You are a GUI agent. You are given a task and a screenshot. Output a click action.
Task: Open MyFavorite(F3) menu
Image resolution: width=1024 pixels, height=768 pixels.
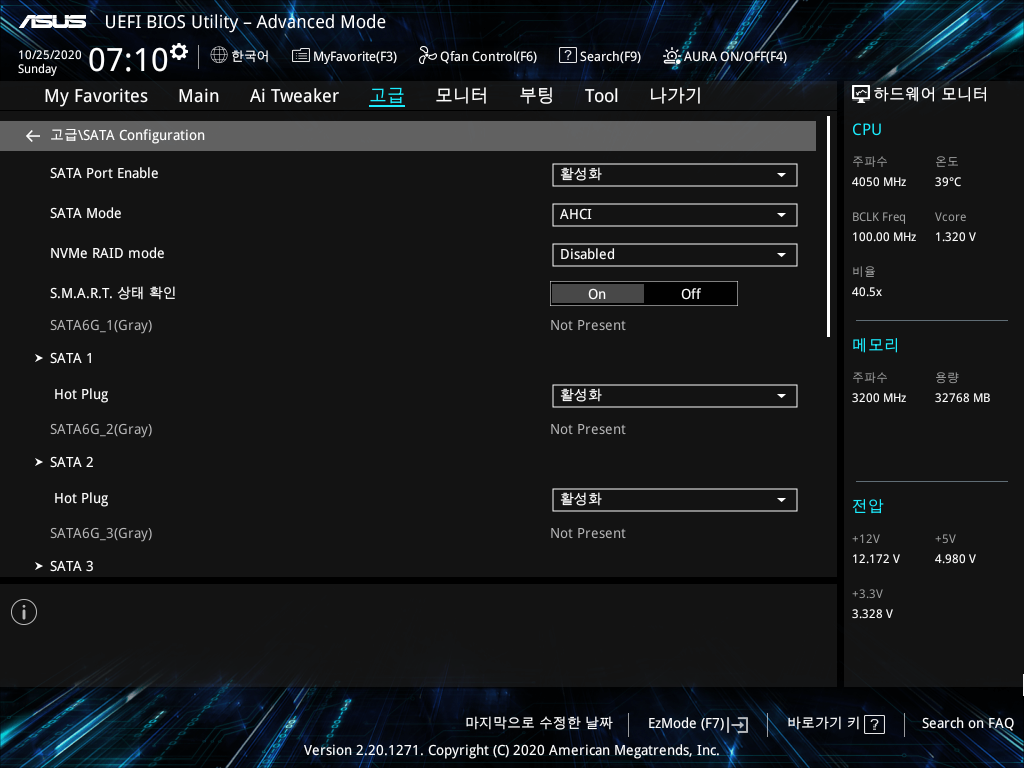pos(344,56)
